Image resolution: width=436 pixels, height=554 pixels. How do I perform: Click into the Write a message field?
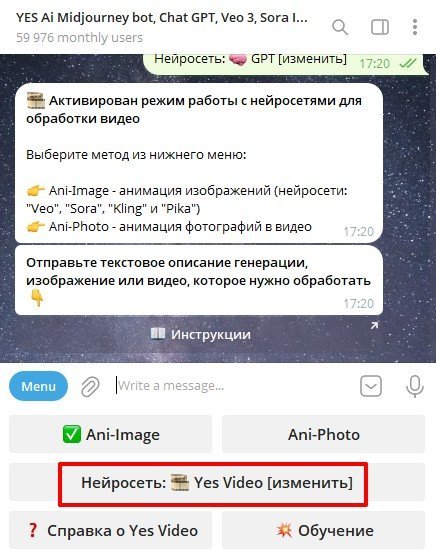pos(233,385)
